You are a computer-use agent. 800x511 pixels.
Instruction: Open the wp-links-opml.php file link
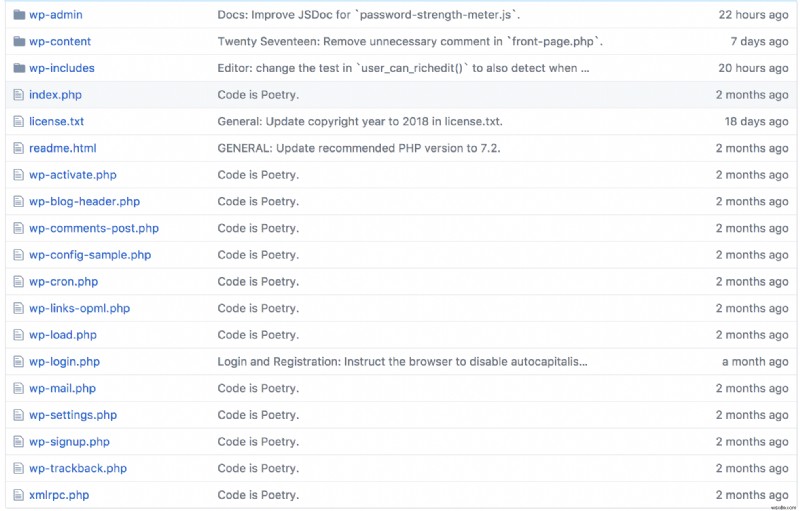(80, 309)
